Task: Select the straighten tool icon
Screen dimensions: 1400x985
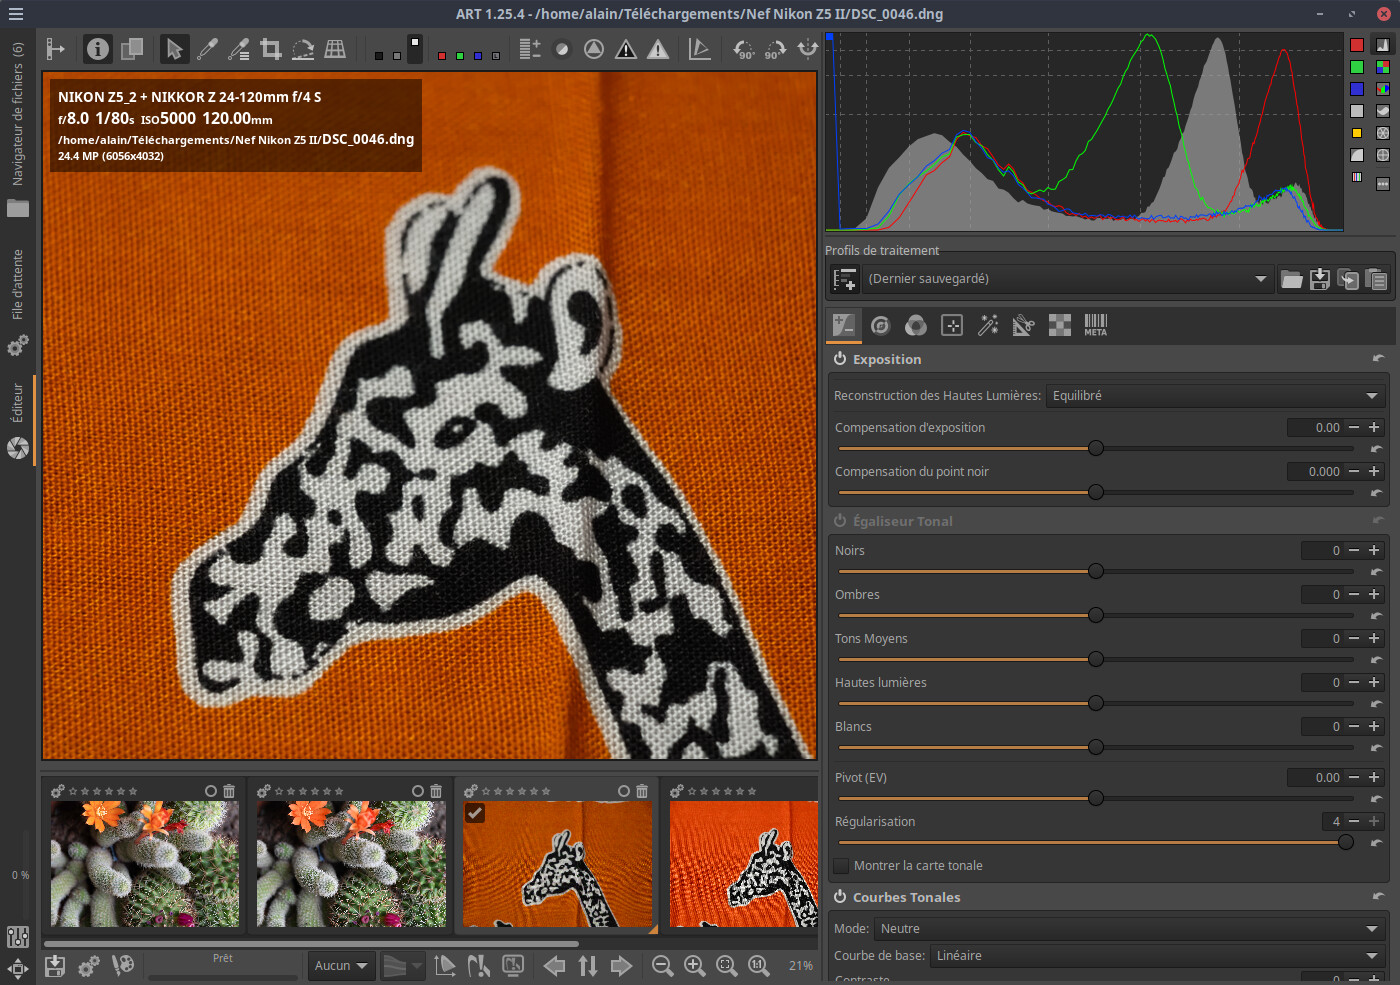Action: 303,49
